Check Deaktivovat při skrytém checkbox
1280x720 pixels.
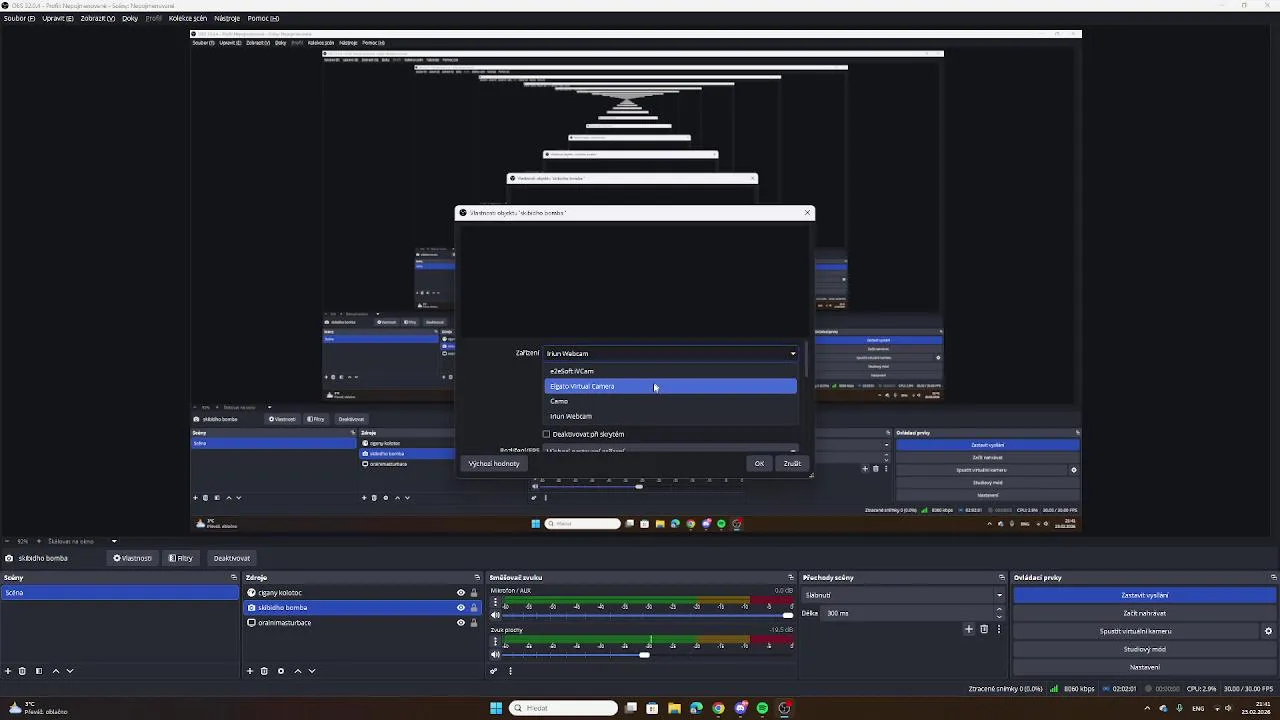click(x=547, y=434)
